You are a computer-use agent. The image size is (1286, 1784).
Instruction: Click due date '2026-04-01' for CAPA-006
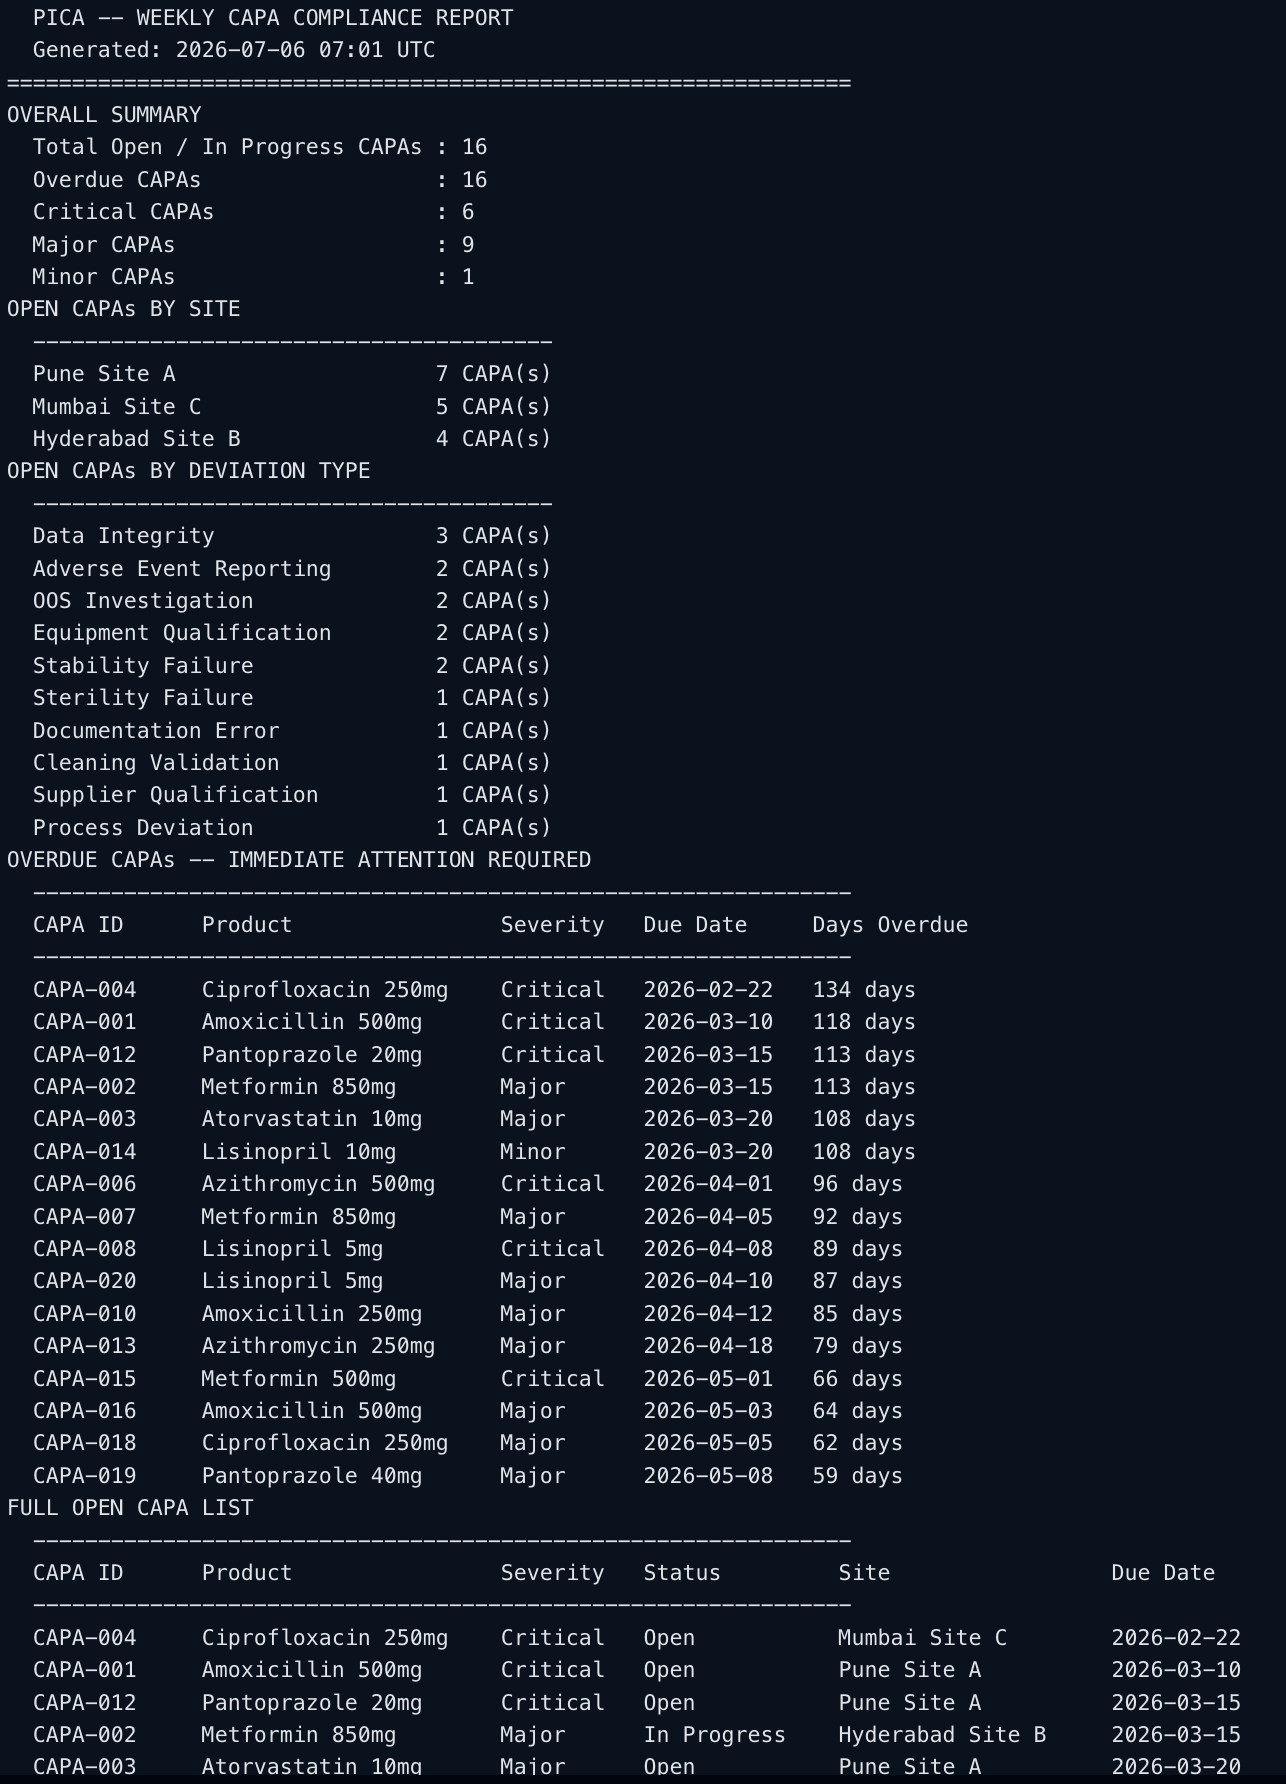coord(708,1184)
